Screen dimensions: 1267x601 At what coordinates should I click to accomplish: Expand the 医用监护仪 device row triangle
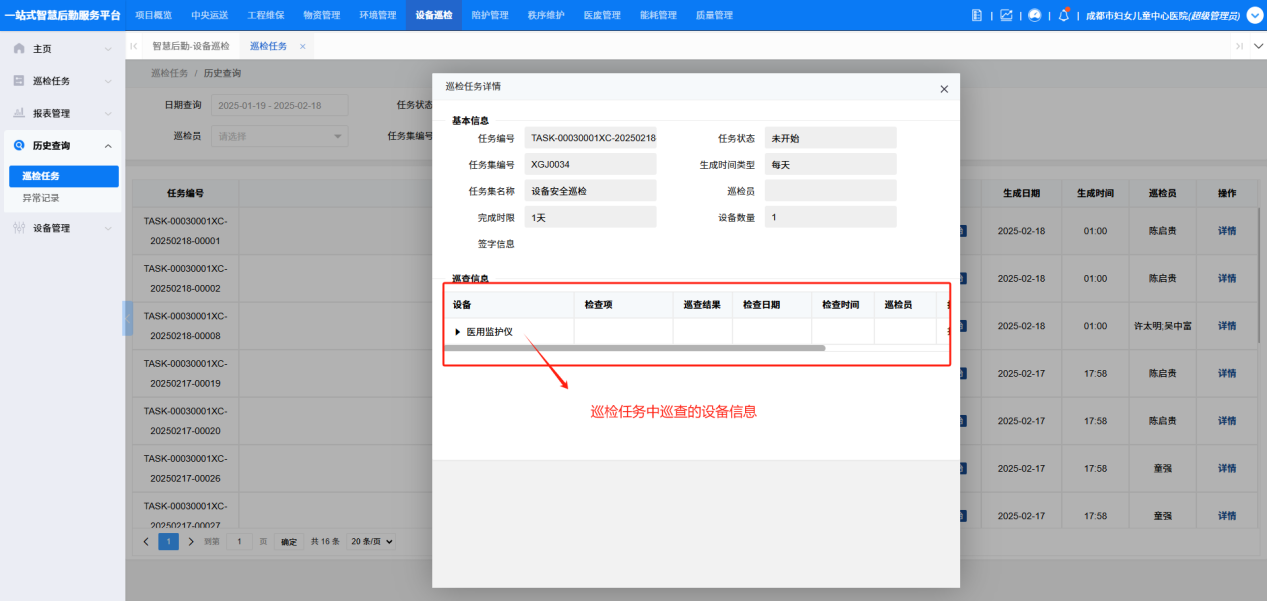tap(458, 332)
